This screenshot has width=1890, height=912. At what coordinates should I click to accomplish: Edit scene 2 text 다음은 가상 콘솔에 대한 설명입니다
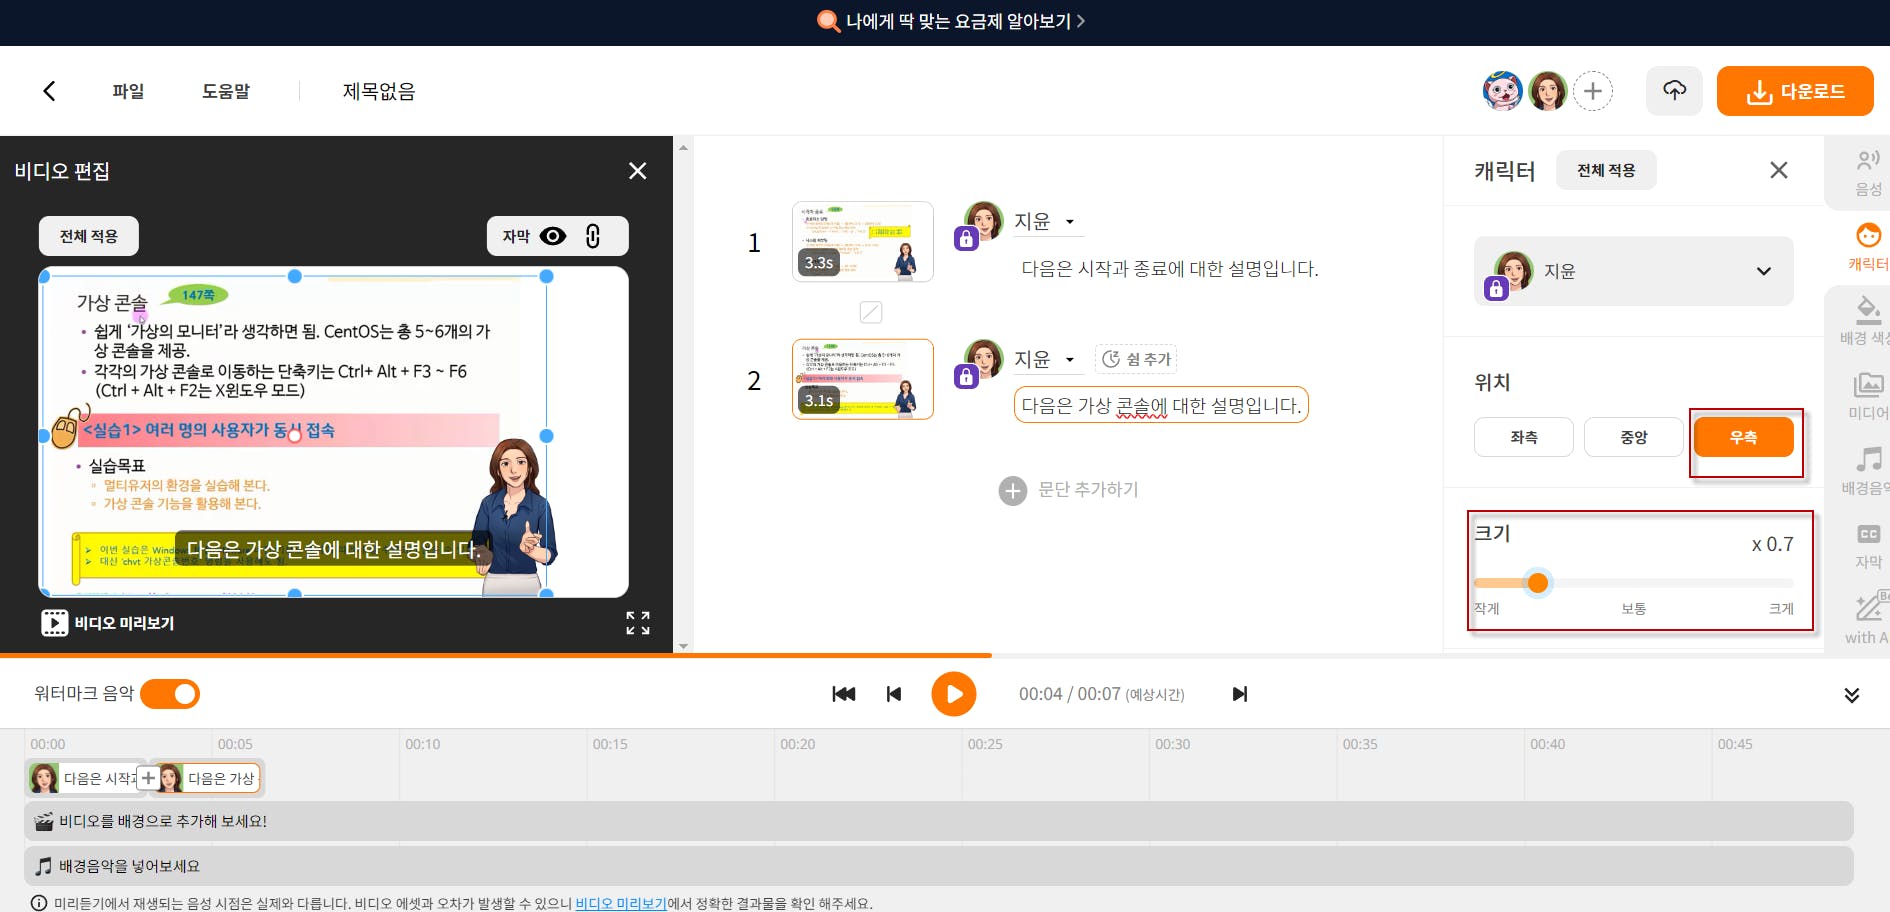(x=1161, y=405)
